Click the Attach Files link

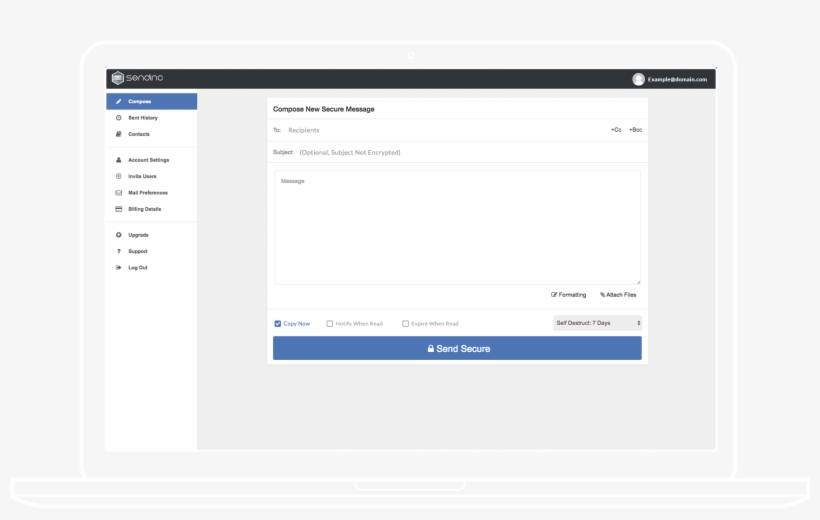(x=618, y=295)
